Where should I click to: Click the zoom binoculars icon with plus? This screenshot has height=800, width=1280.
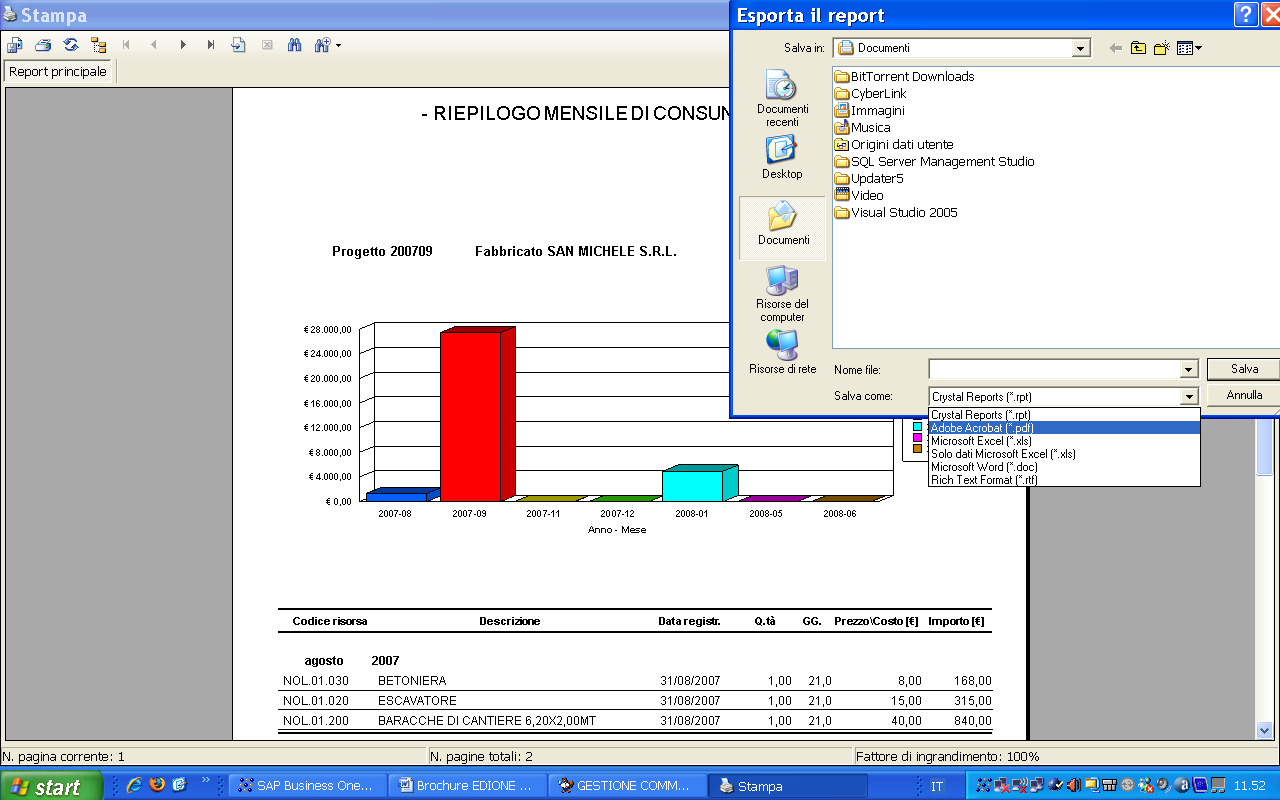coord(322,45)
